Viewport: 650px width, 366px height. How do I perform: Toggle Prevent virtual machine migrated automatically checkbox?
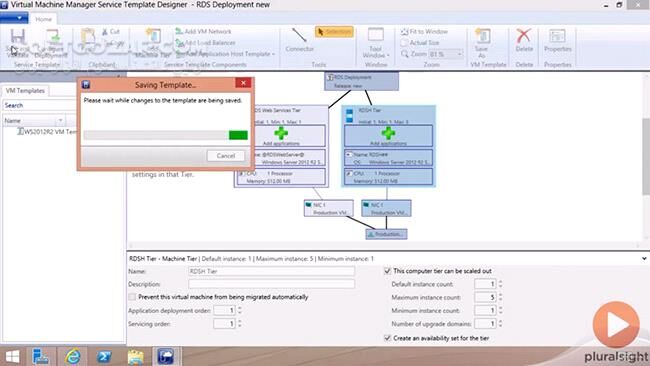(132, 297)
